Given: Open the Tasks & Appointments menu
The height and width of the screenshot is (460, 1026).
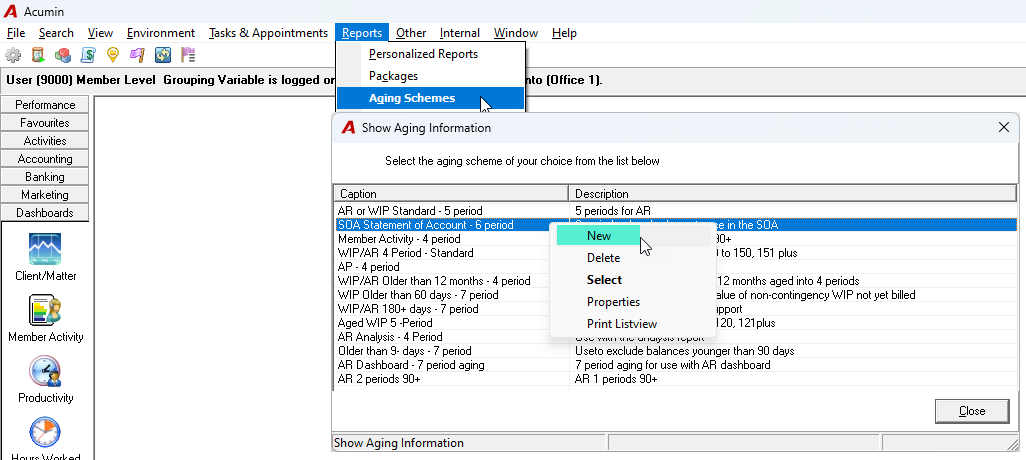Looking at the screenshot, I should (268, 33).
